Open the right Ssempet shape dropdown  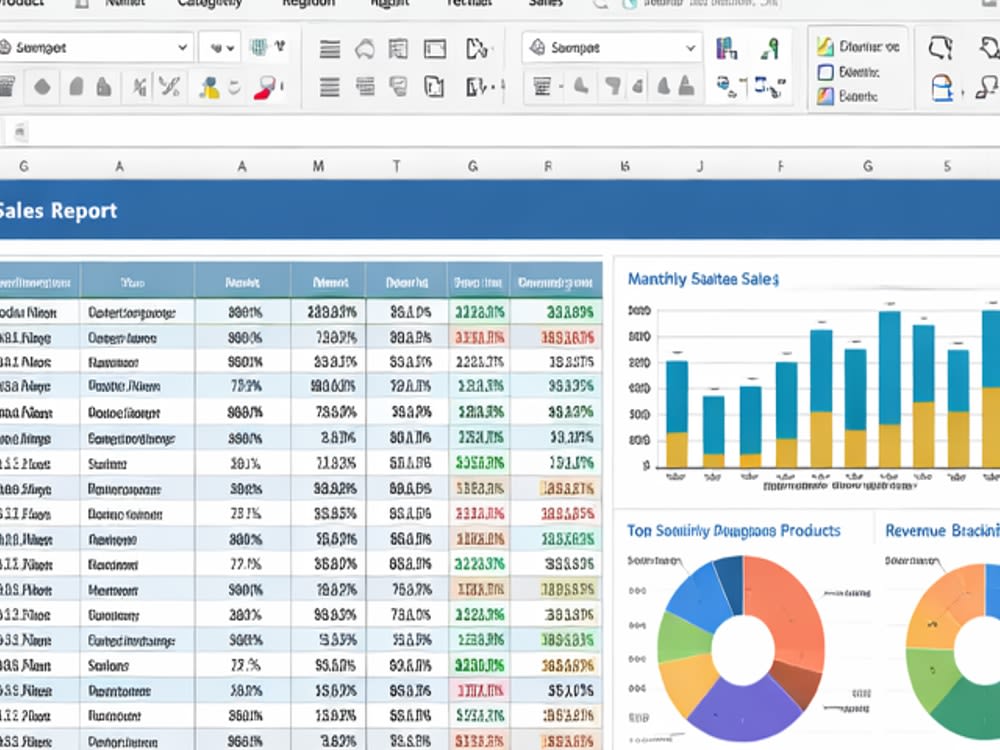[612, 47]
